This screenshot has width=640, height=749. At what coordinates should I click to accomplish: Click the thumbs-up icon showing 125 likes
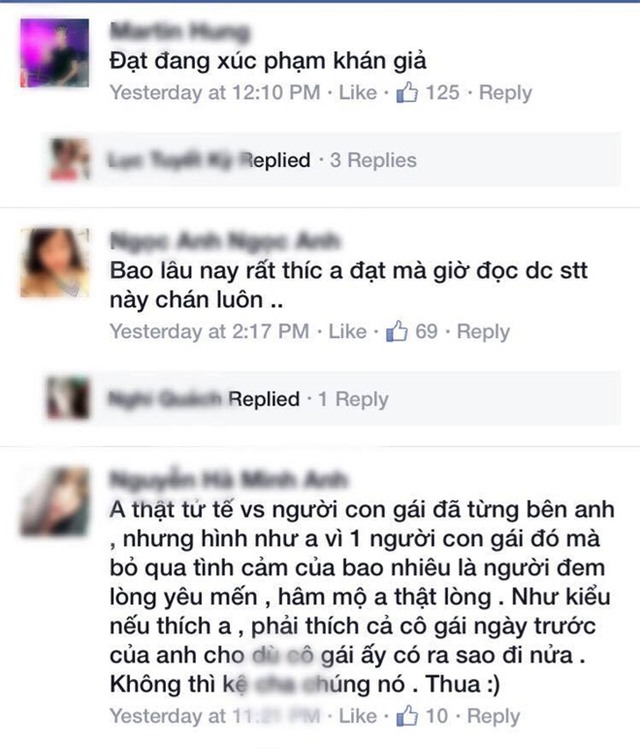[407, 92]
